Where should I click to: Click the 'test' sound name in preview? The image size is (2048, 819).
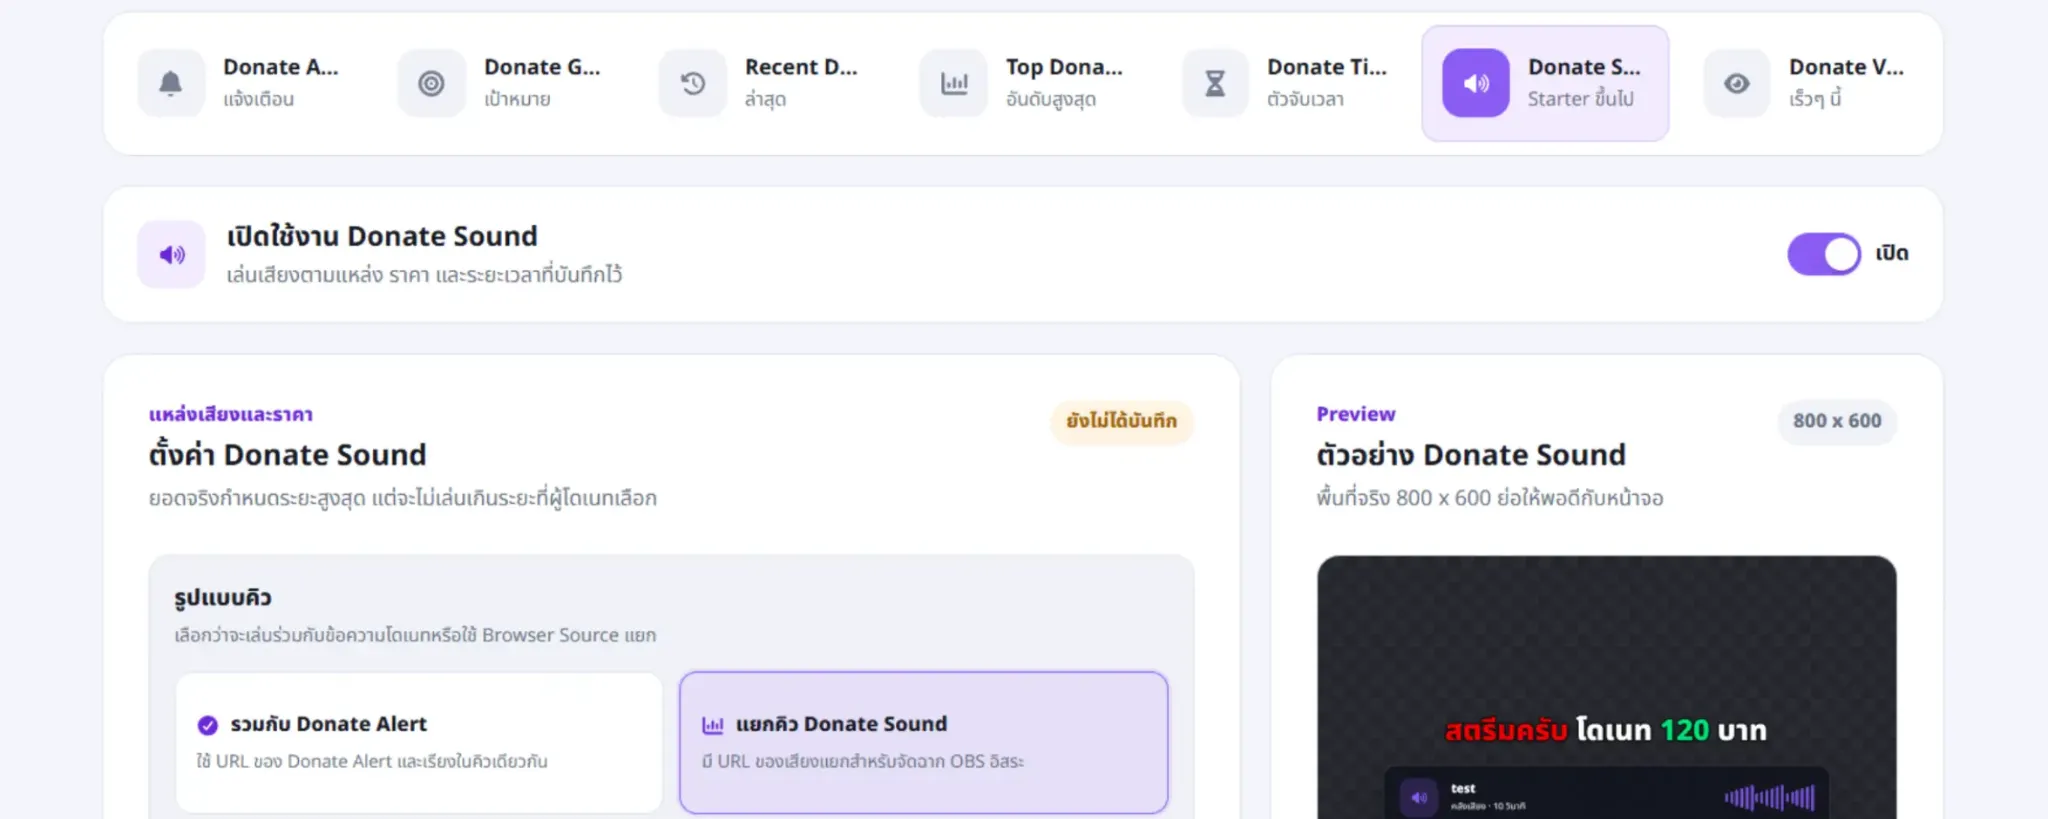click(x=1463, y=789)
